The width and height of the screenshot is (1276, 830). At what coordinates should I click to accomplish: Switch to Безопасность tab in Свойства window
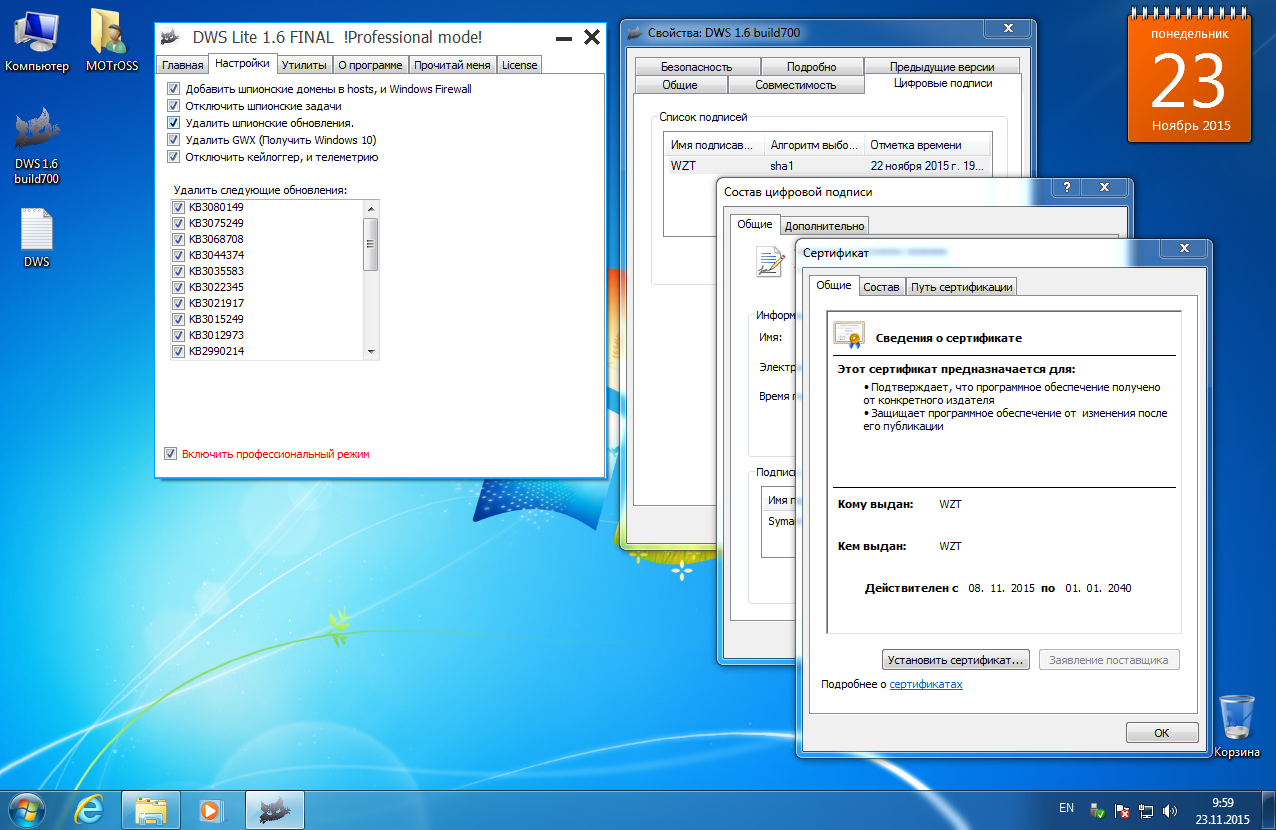tap(697, 67)
